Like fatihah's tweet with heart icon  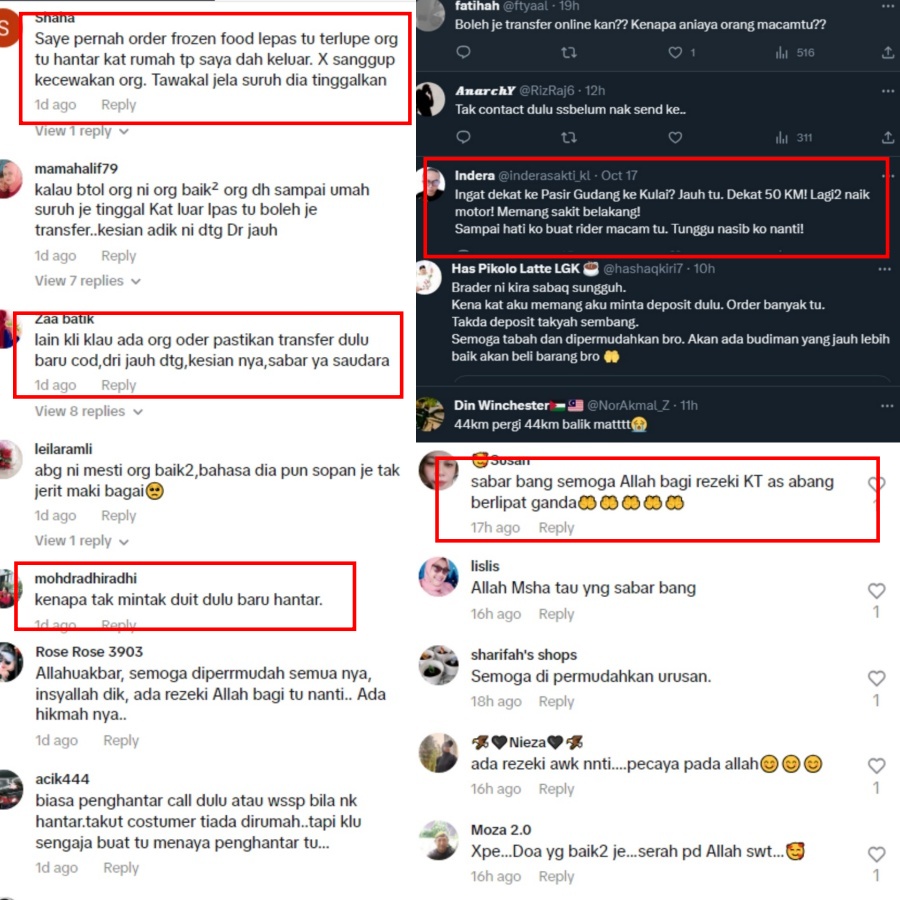pyautogui.click(x=675, y=53)
